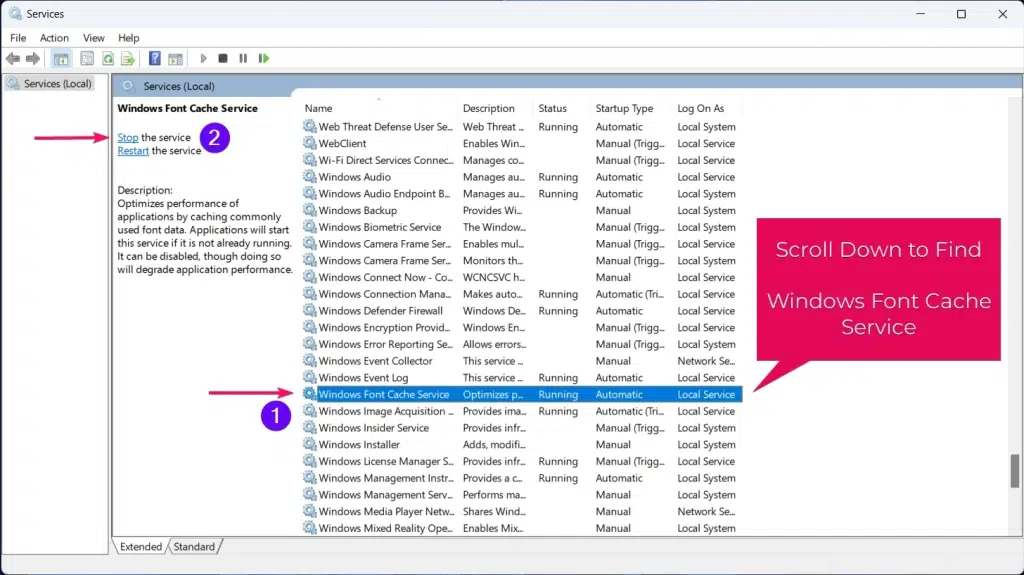Switch to the Extended tab
1024x575 pixels.
[x=141, y=546]
